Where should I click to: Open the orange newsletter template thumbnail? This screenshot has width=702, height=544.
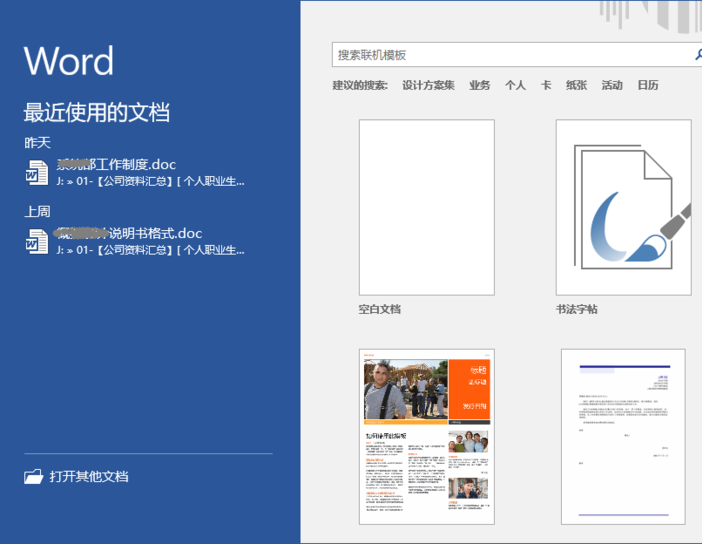pos(426,436)
